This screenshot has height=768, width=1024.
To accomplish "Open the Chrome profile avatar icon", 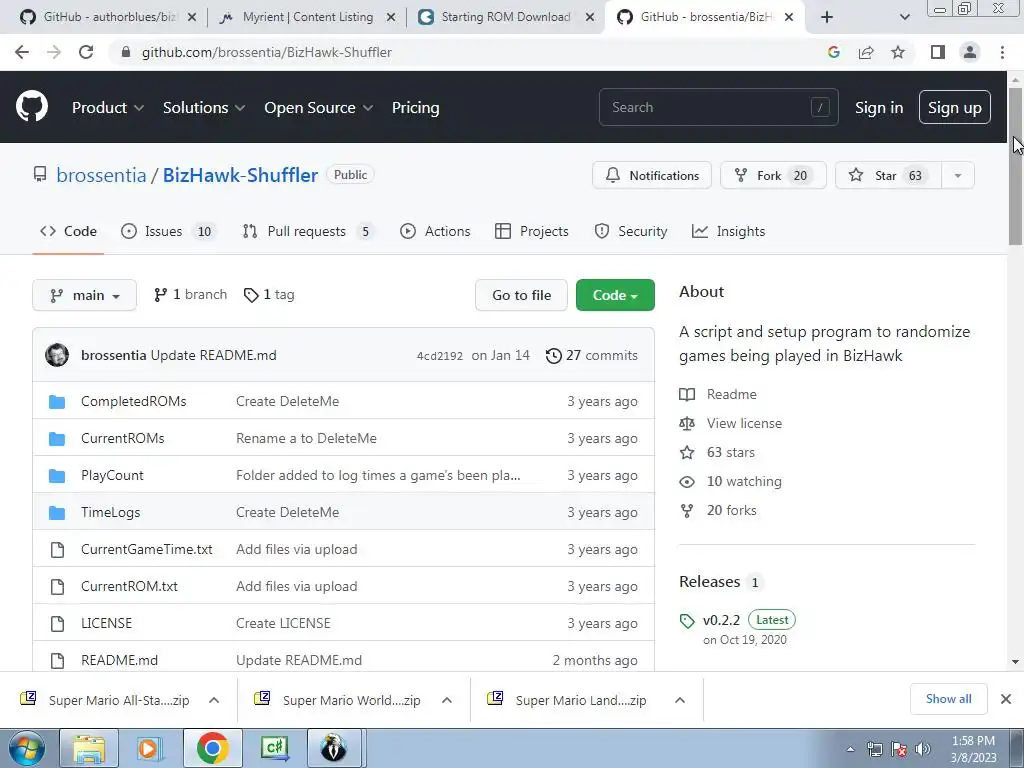I will coord(970,52).
